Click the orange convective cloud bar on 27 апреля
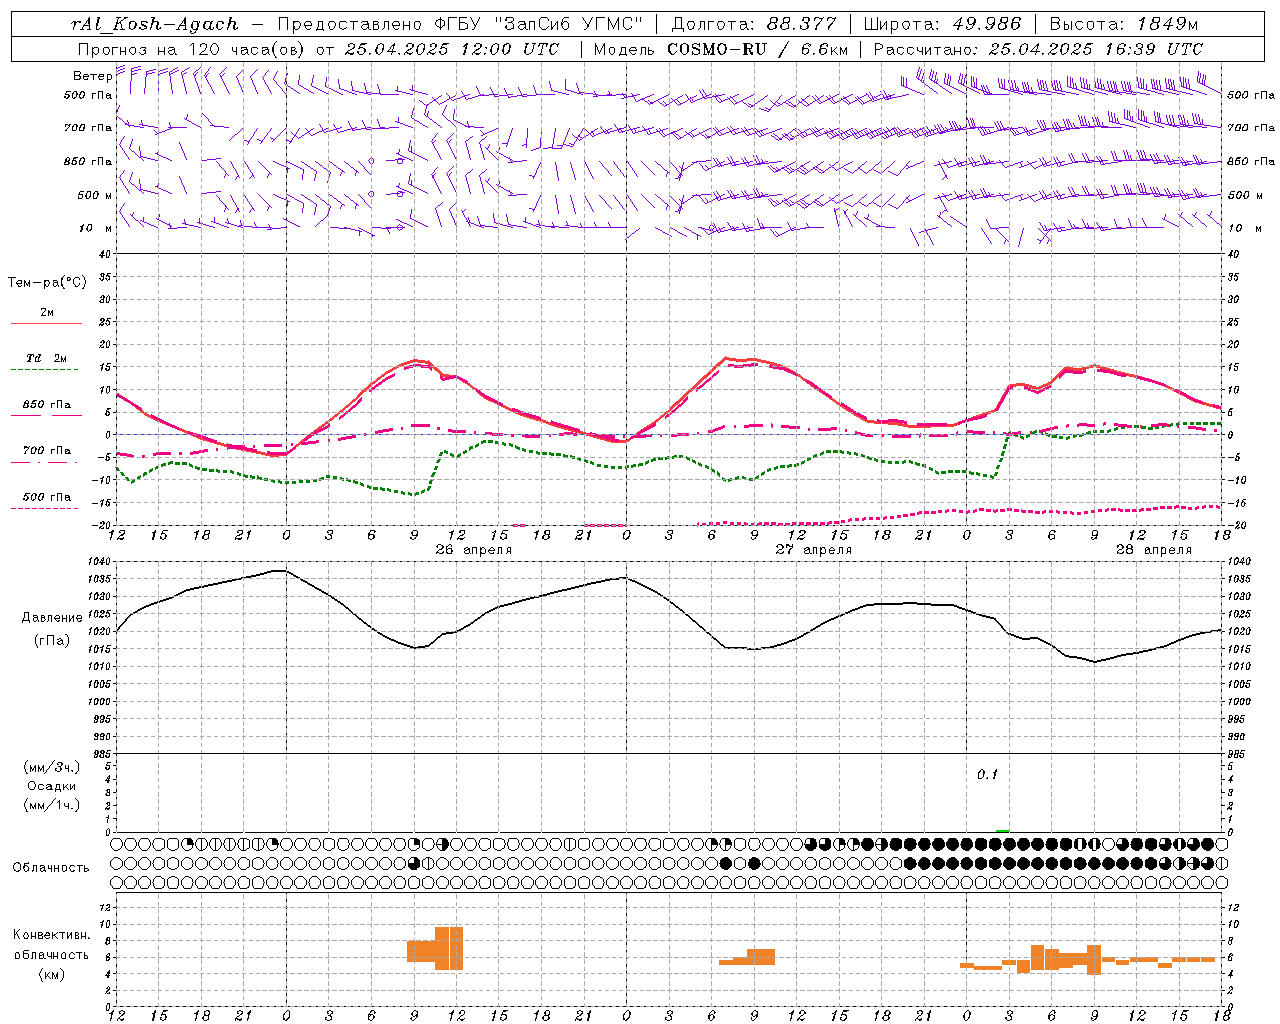Viewport: 1280px width, 1024px height. pyautogui.click(x=747, y=957)
